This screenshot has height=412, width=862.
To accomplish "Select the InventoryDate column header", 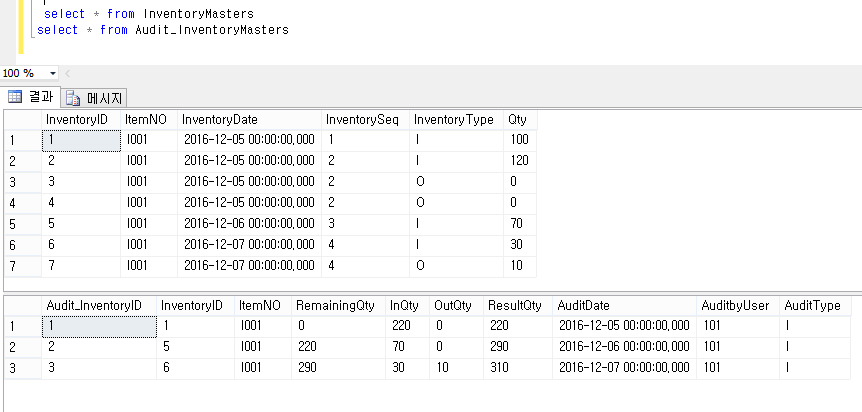I will coord(249,120).
